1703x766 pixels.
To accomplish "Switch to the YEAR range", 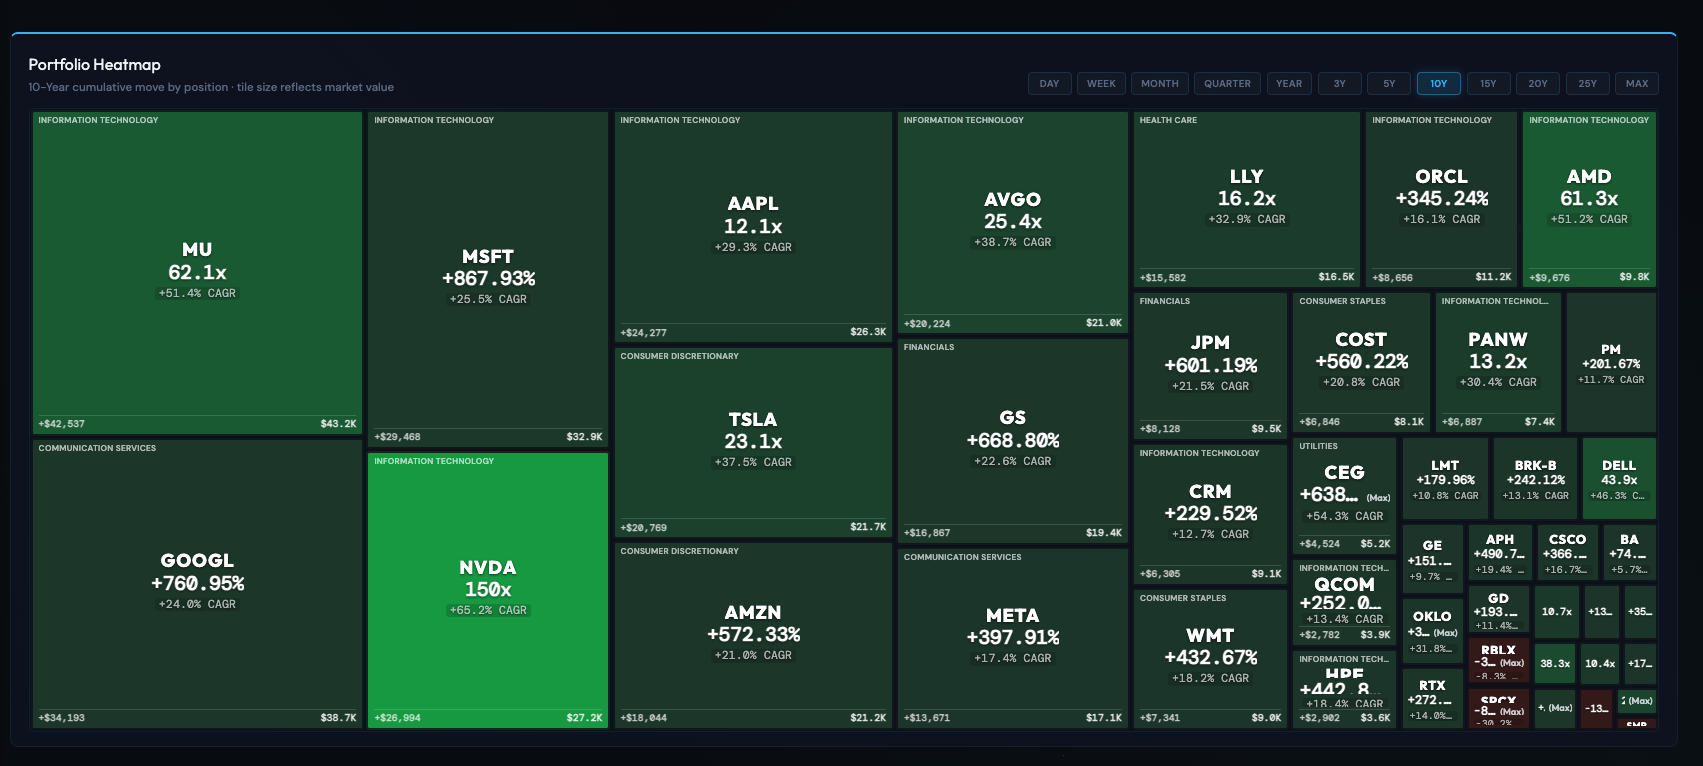I will pos(1289,84).
